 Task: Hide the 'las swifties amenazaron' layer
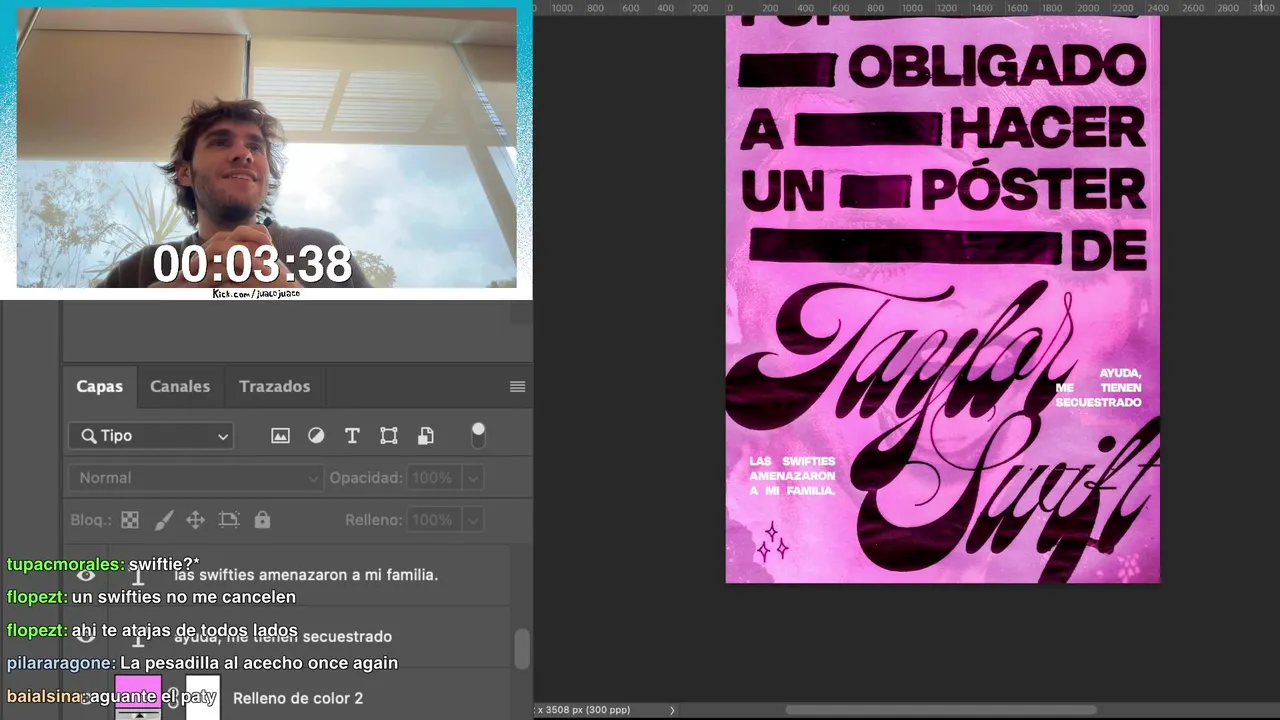tap(86, 575)
